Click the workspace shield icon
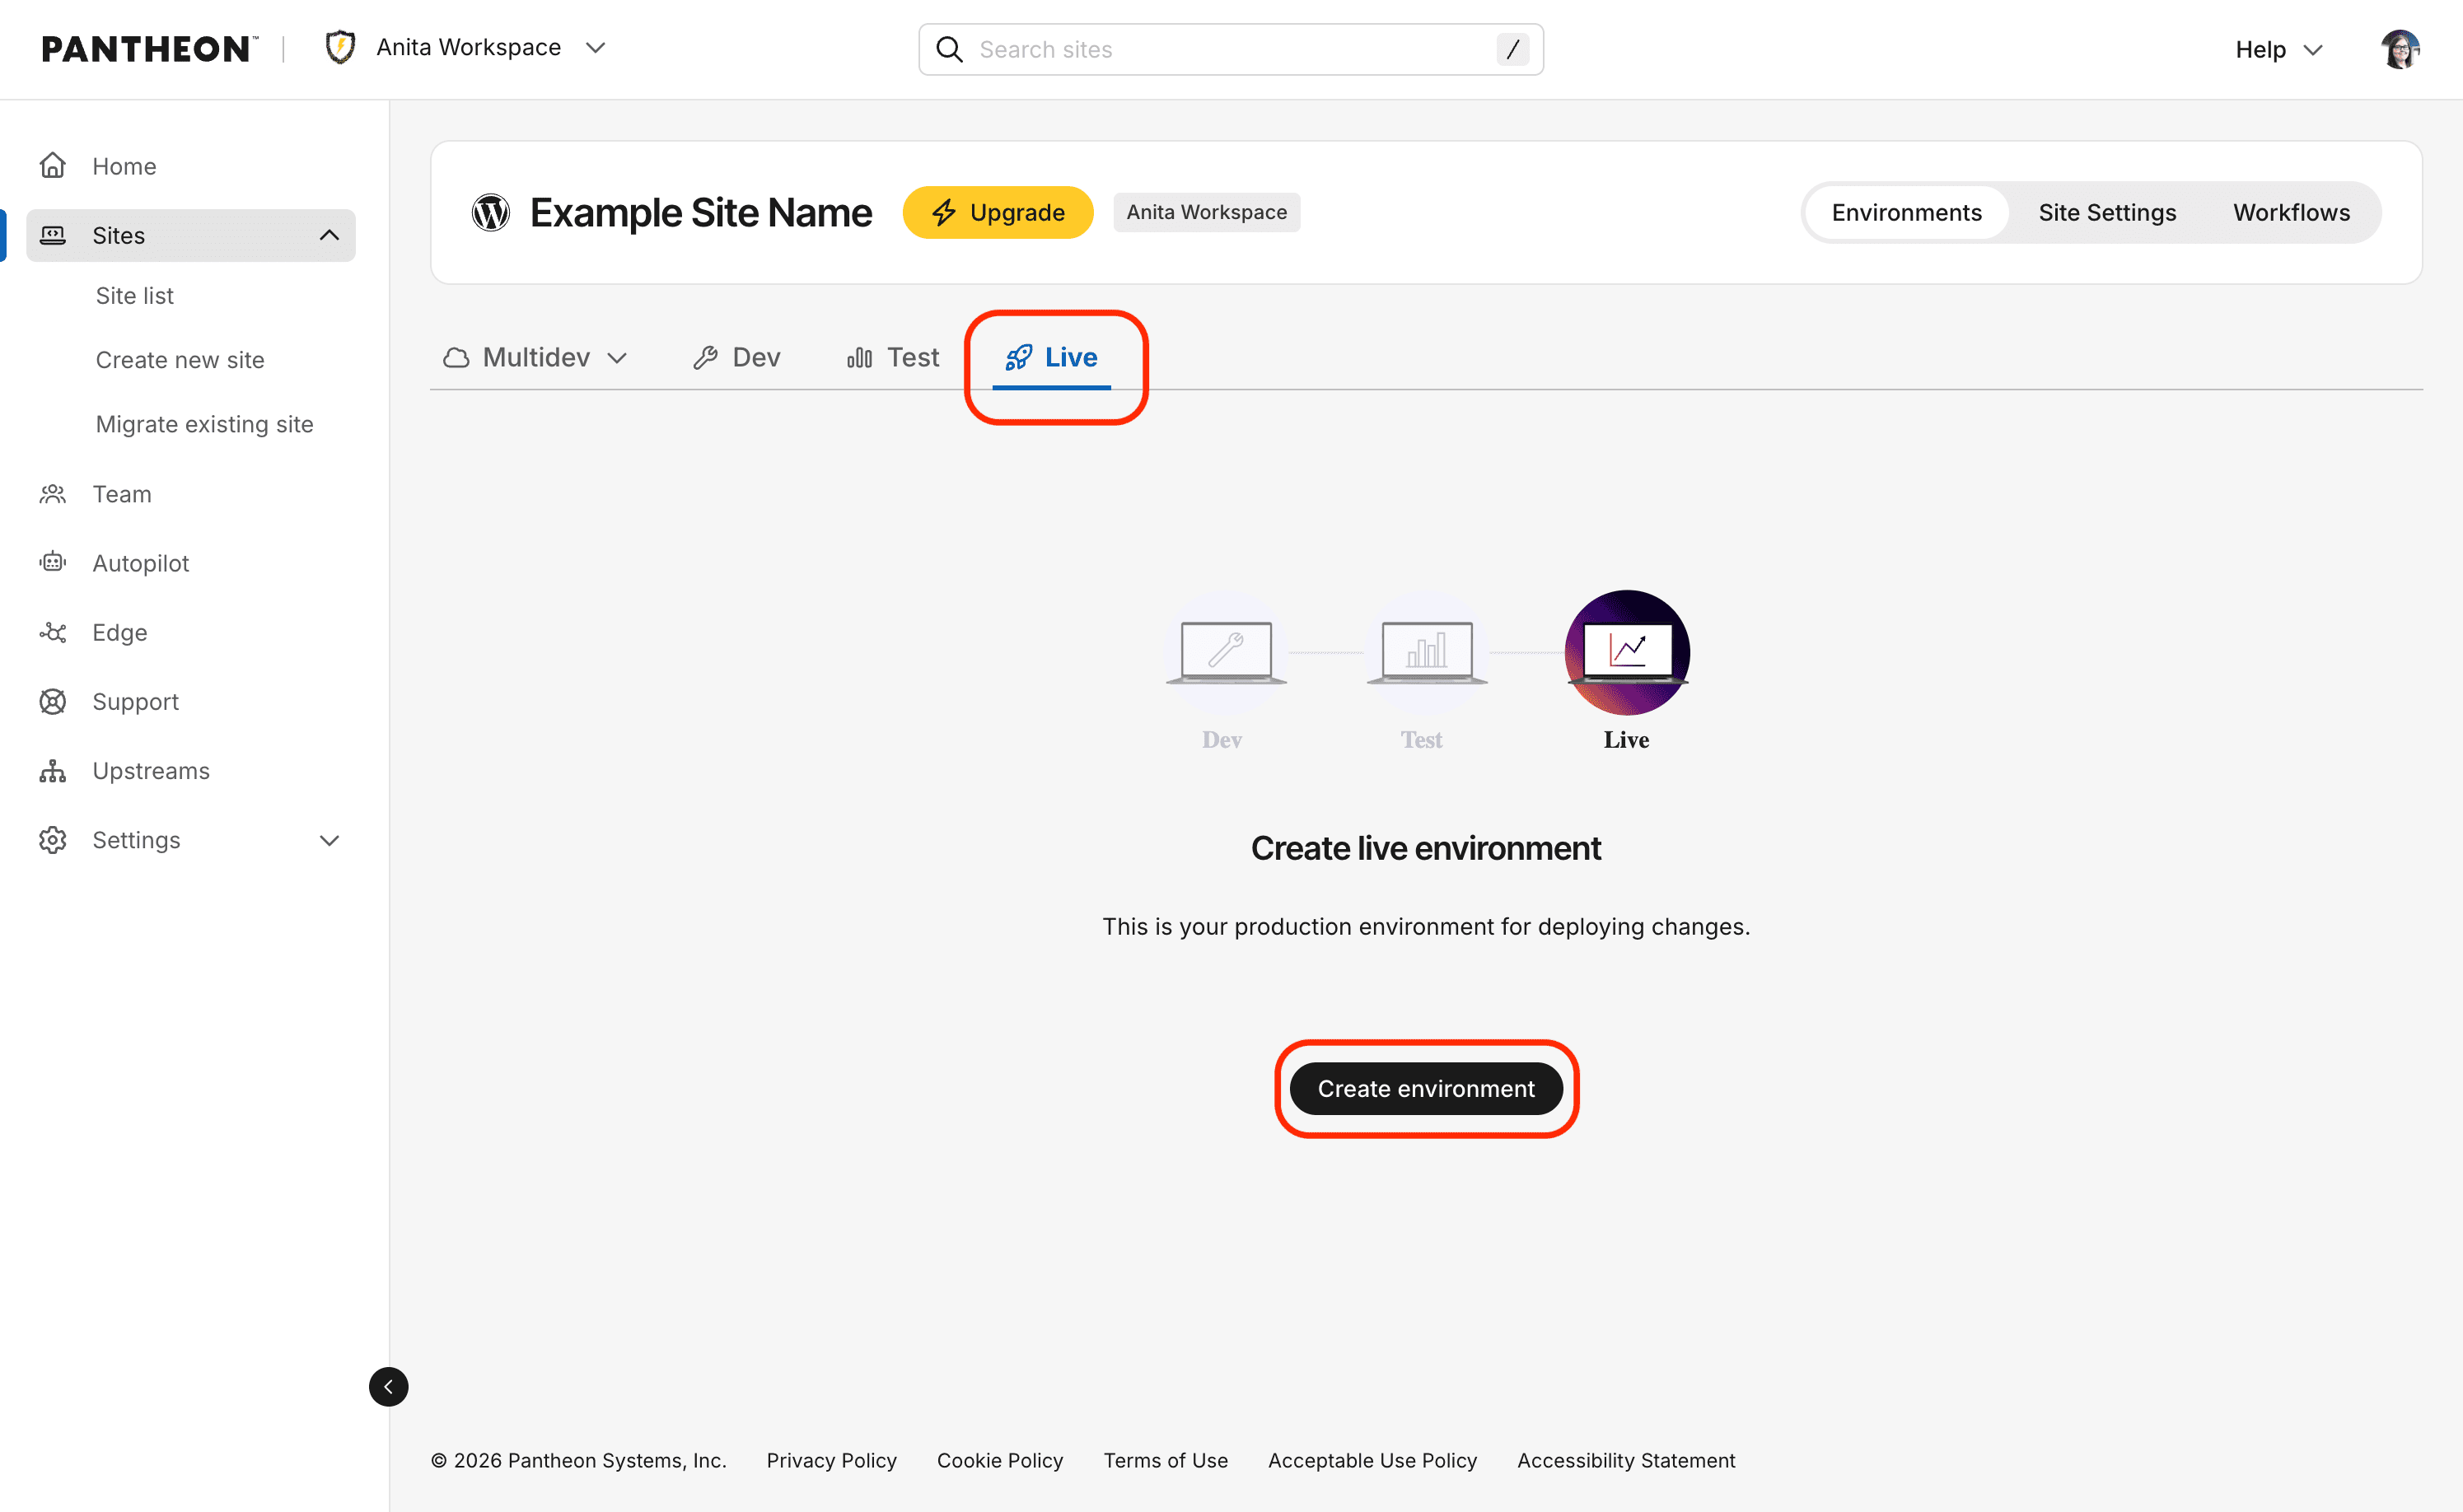 pos(341,47)
